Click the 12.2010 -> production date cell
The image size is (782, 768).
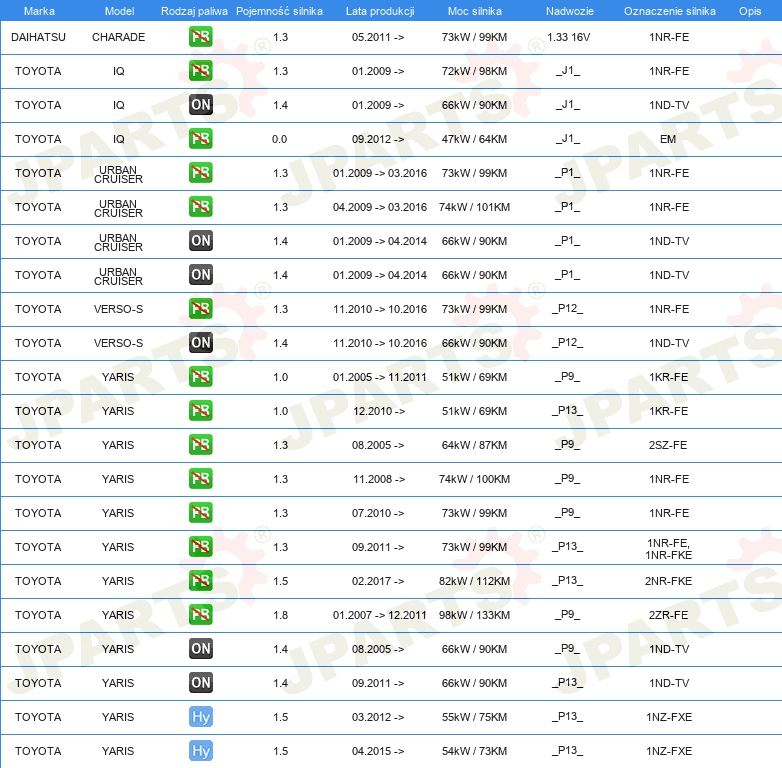click(379, 411)
